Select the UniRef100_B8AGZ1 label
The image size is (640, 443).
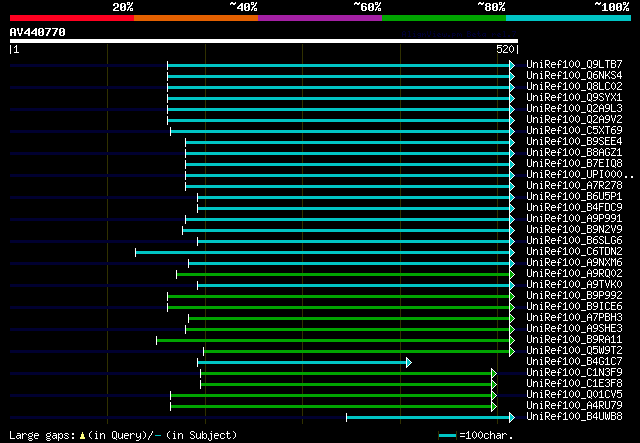pos(574,153)
